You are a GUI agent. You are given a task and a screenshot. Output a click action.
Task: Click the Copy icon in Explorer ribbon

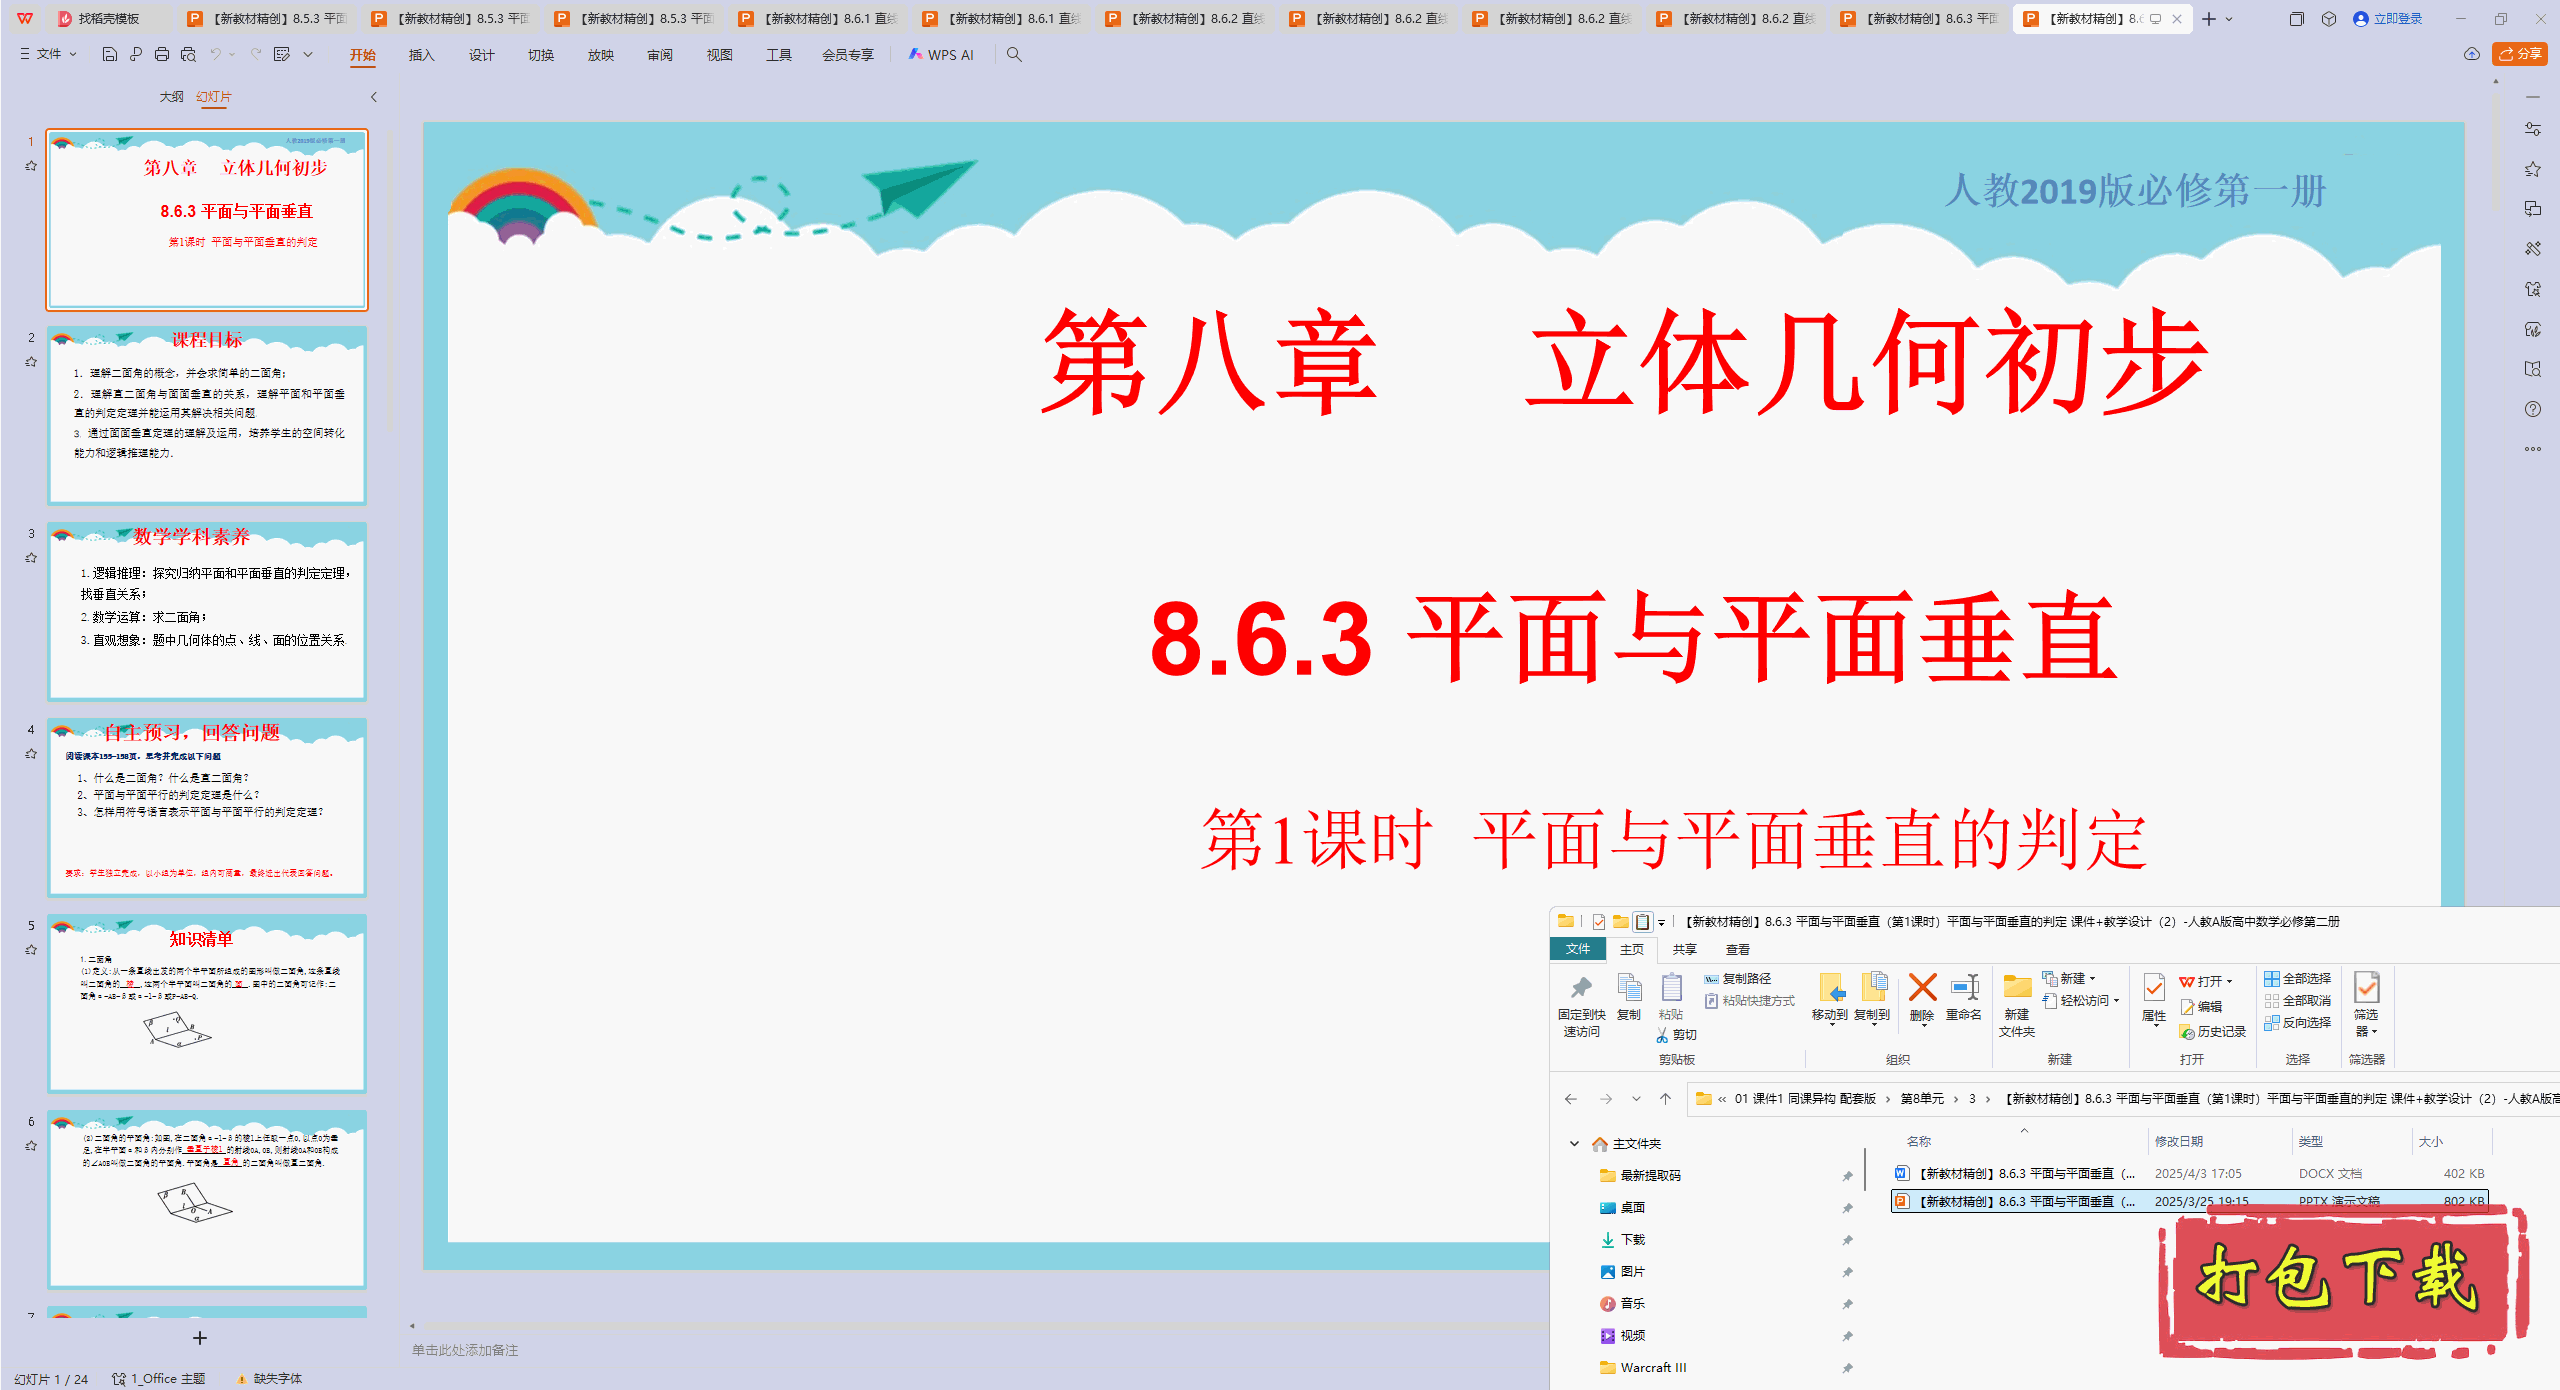point(1629,988)
